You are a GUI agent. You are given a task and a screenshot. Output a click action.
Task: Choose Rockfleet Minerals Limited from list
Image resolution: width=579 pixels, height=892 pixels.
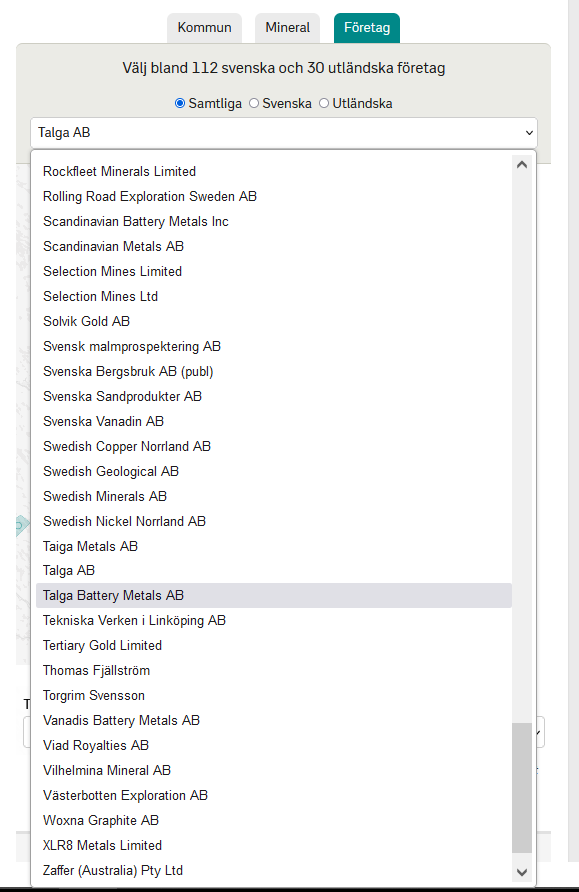tap(274, 171)
